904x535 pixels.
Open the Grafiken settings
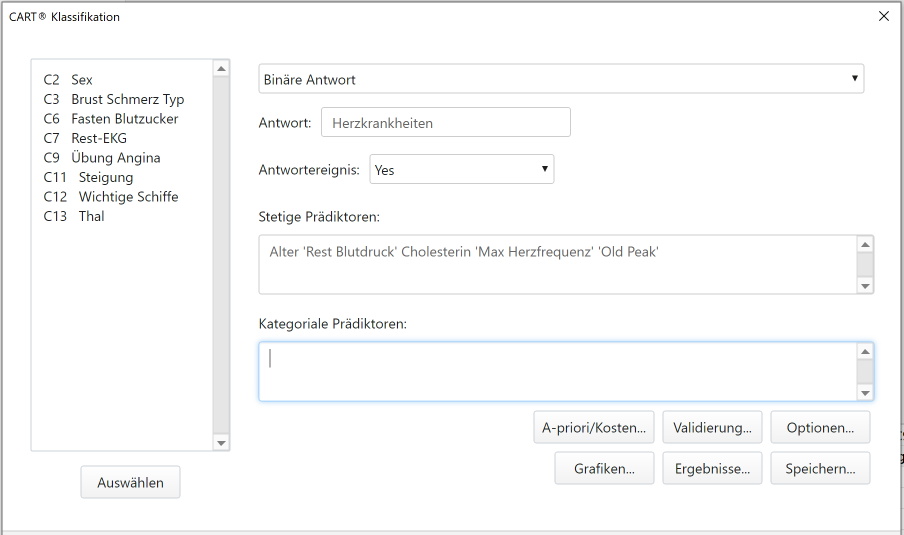(604, 468)
